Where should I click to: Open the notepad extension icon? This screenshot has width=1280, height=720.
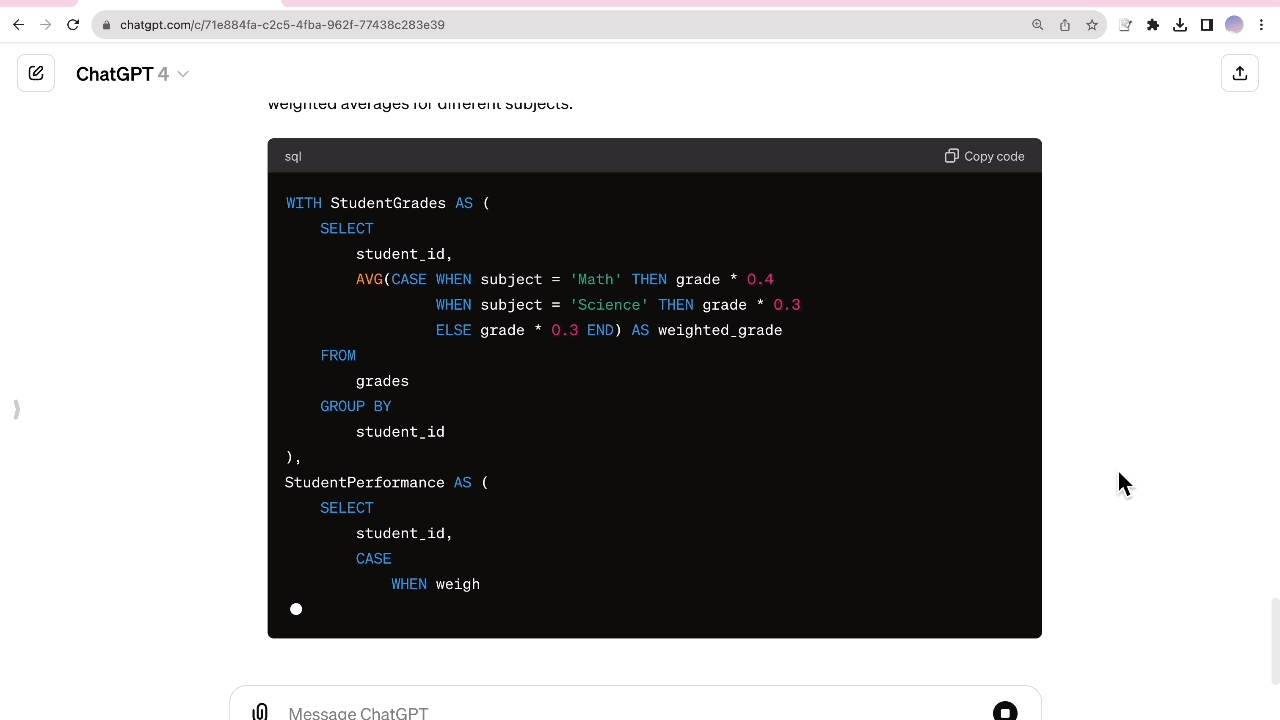tap(1125, 25)
